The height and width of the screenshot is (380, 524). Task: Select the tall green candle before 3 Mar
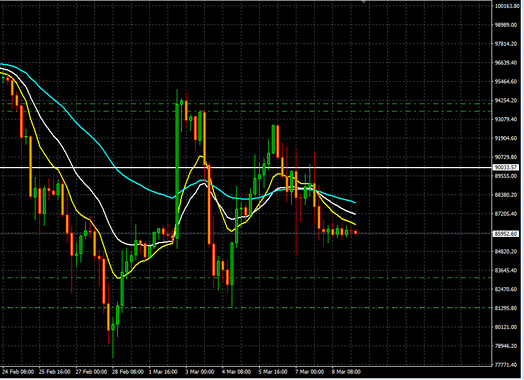tap(177, 170)
